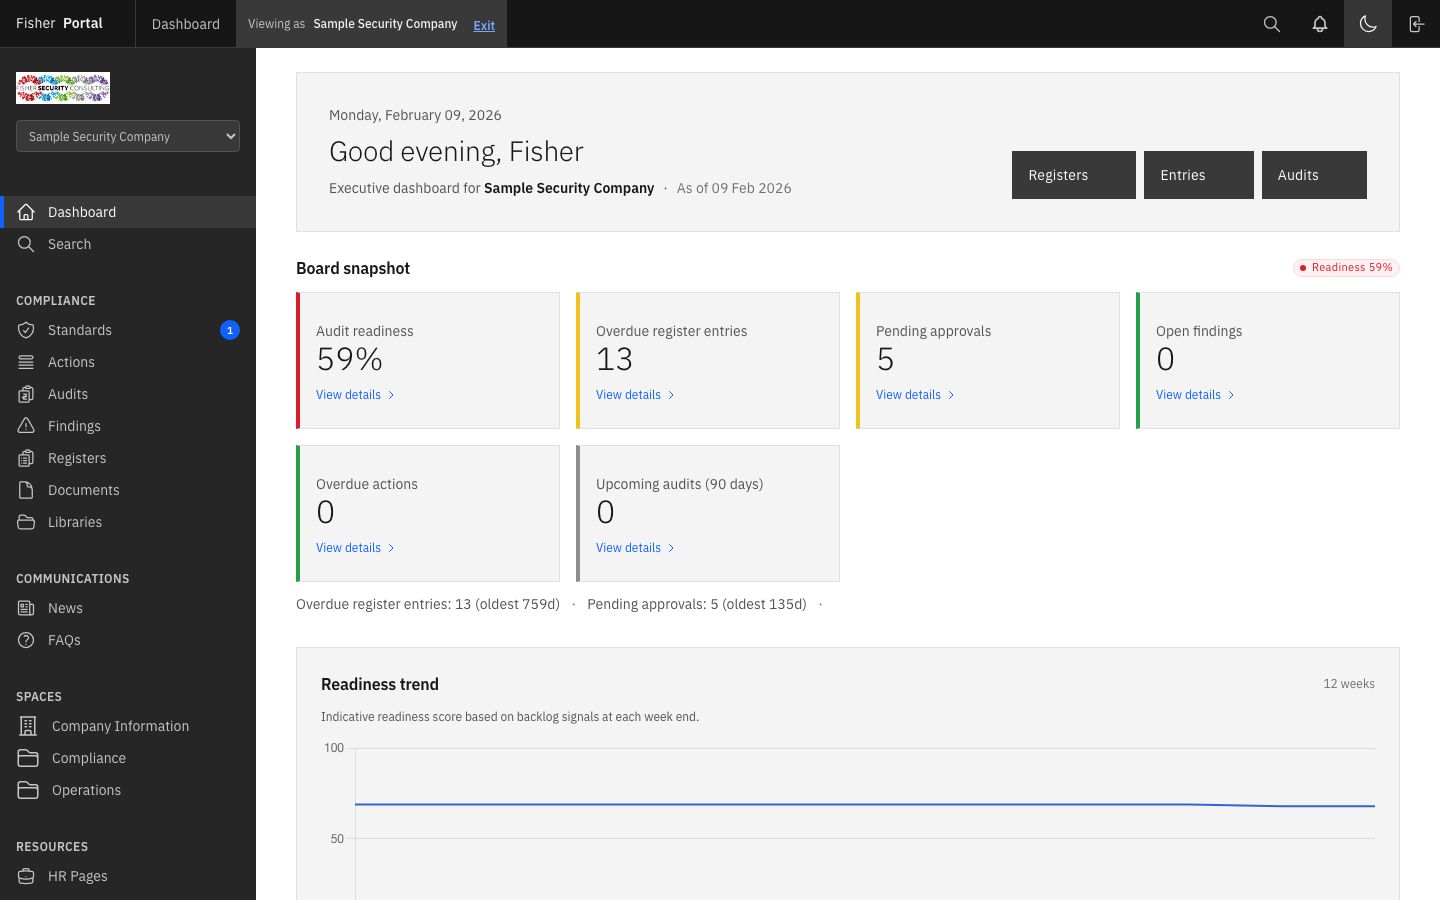Switch to the Dashboard tab
1440x900 pixels.
[x=185, y=23]
